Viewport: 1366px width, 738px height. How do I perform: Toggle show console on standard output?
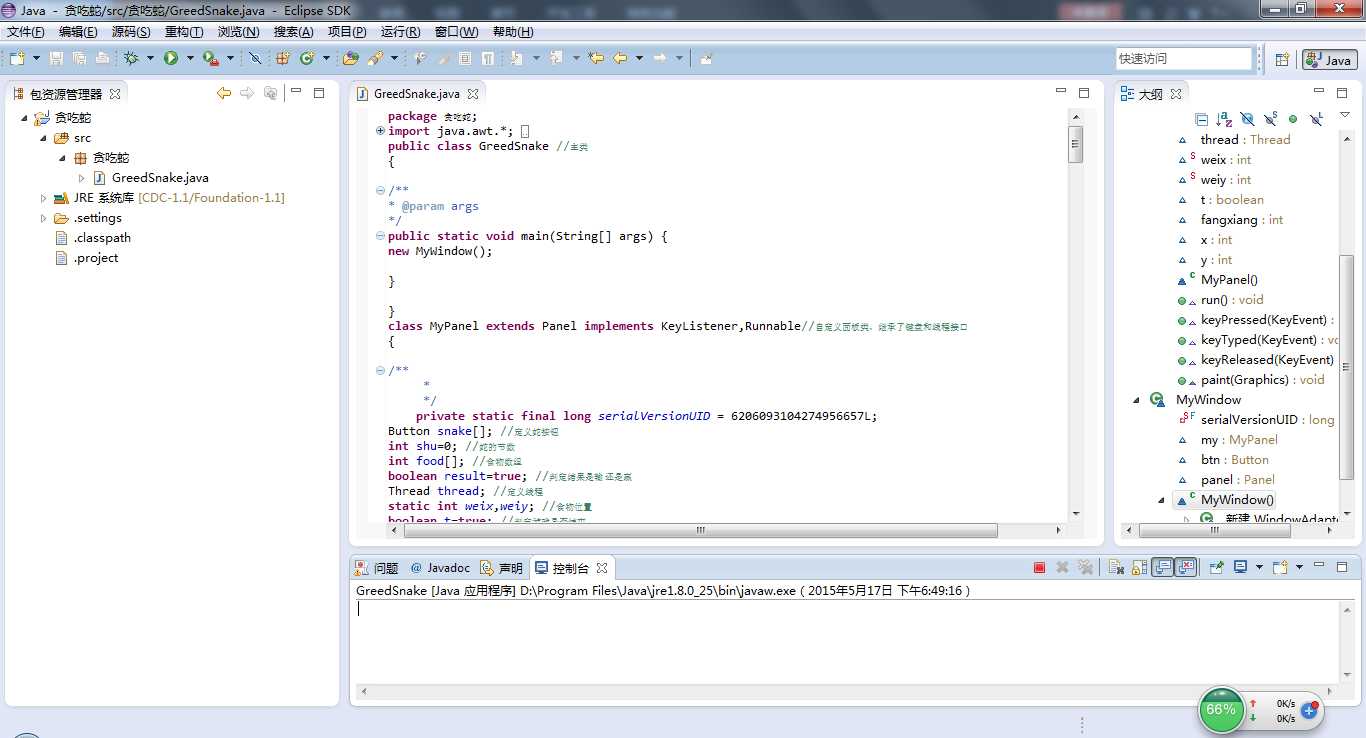[x=1162, y=567]
